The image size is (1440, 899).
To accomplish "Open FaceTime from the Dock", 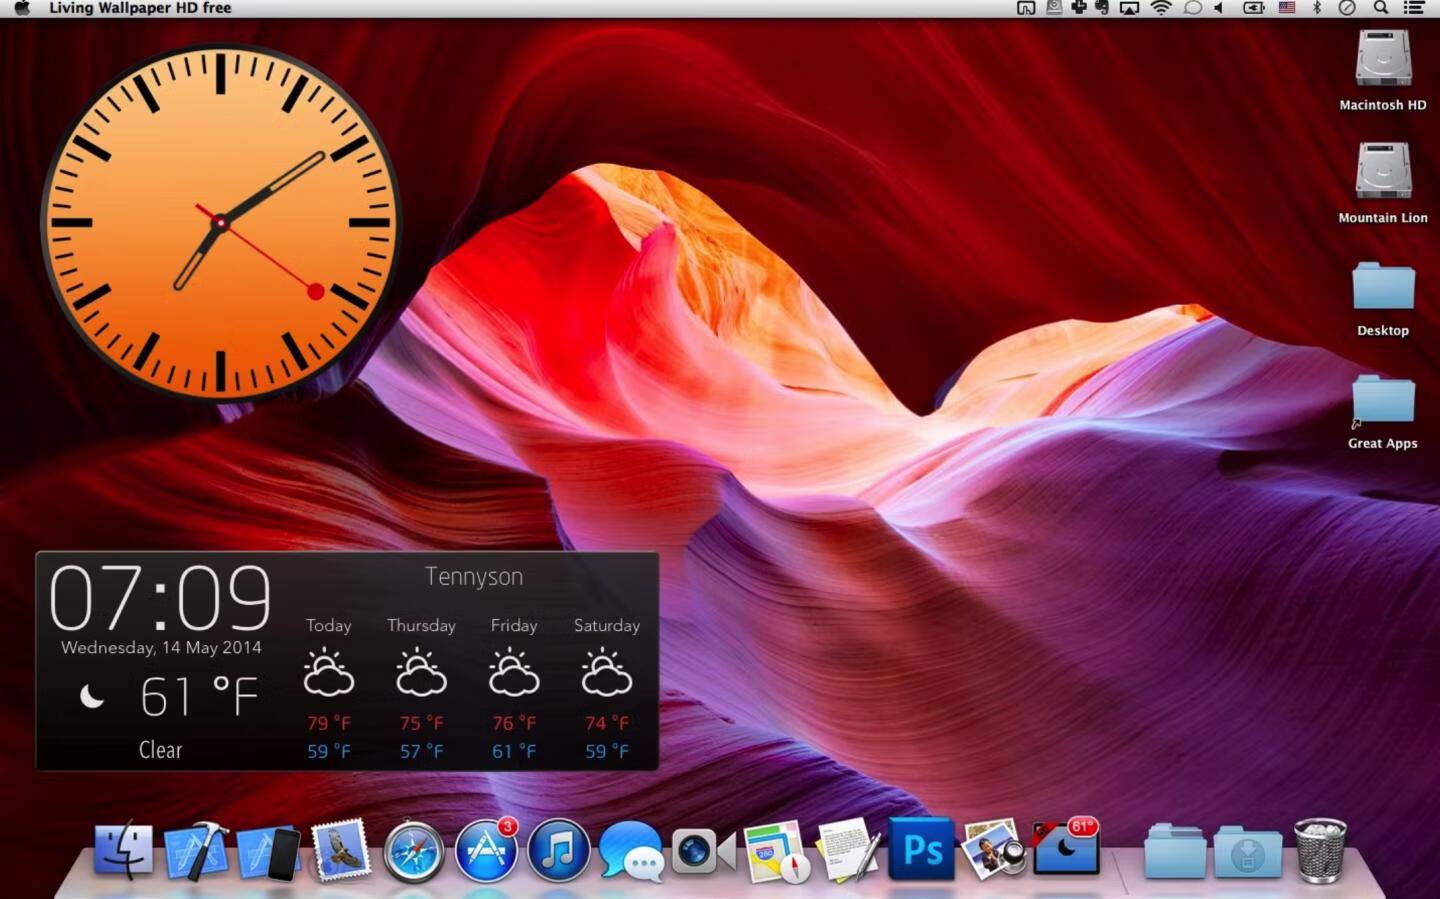I will pos(703,852).
